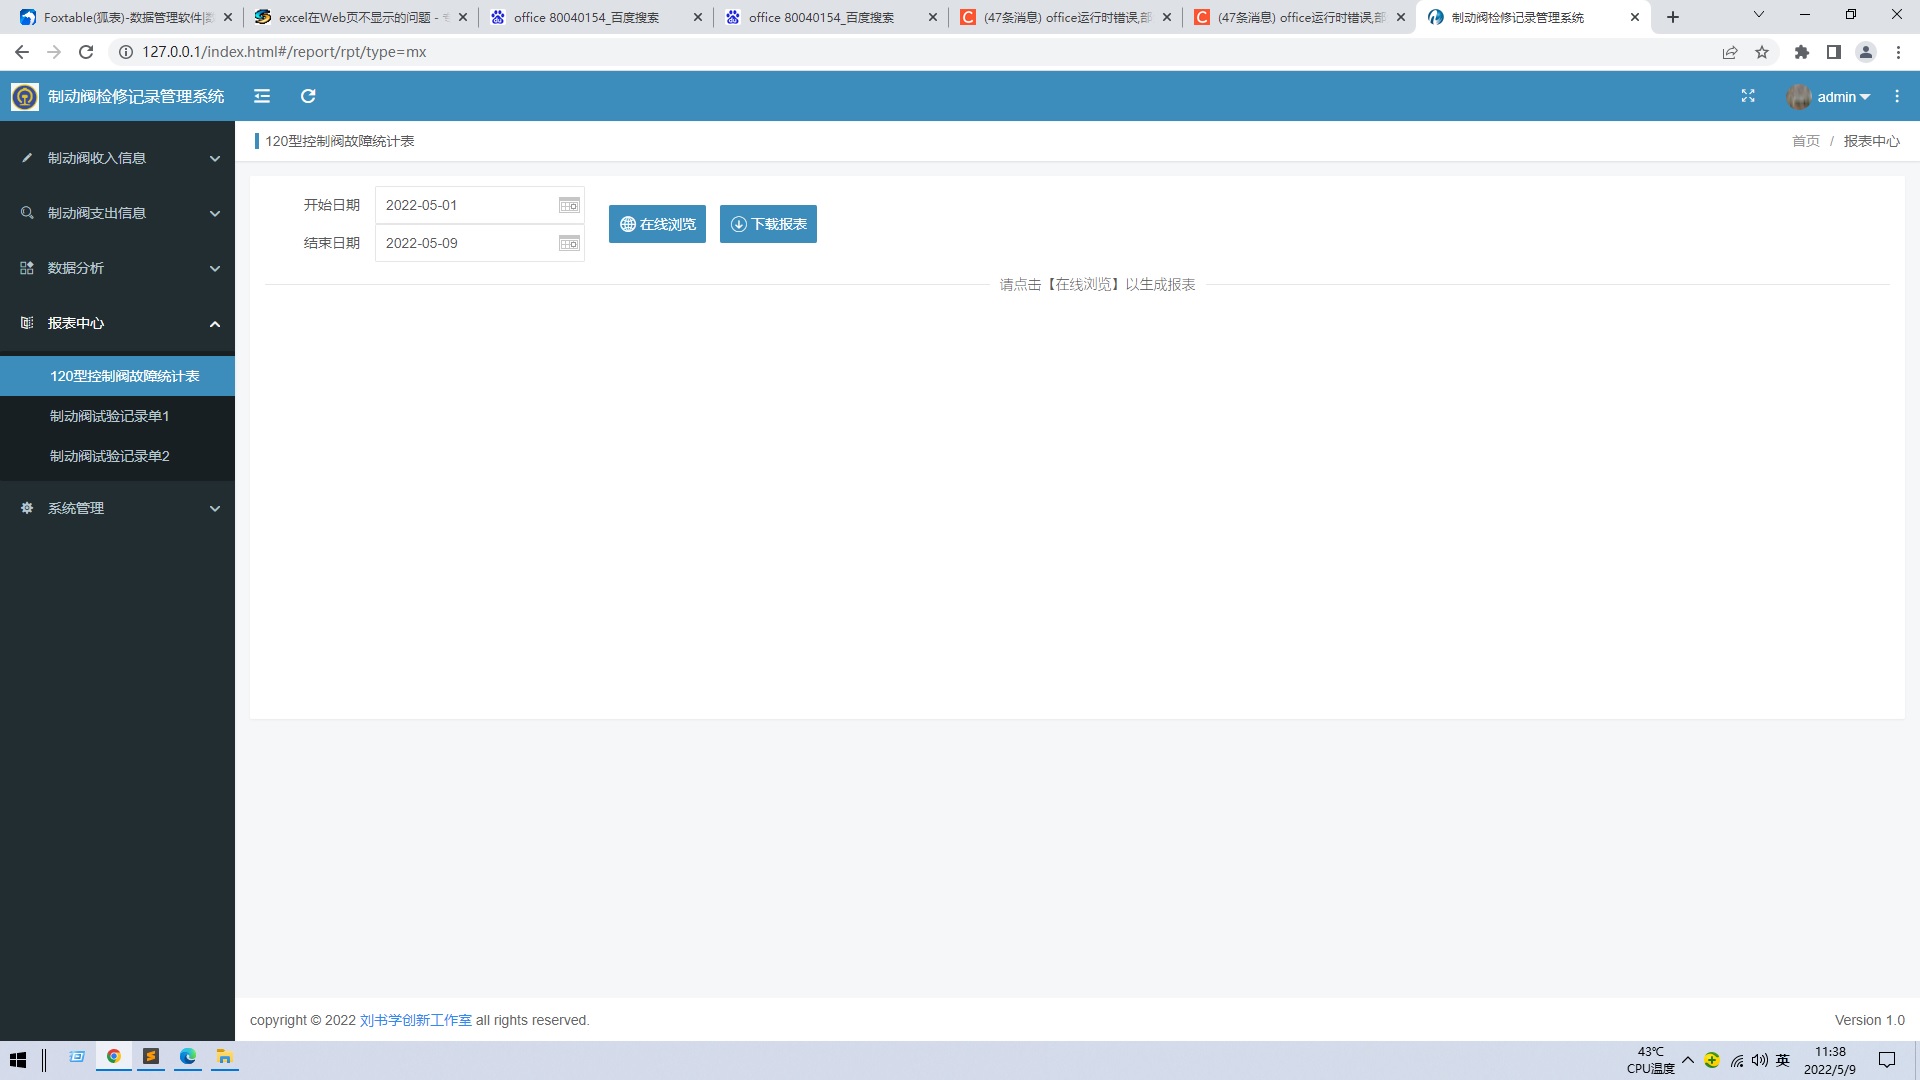The image size is (1920, 1080).
Task: Click the volume icon in the system tray
Action: click(1759, 1060)
